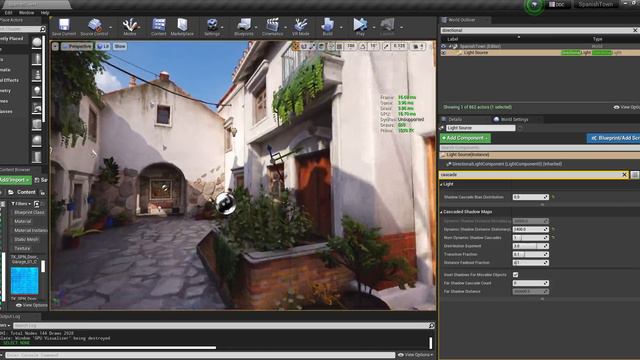Select the rotate gizmo tool in viewport

[x=304, y=46]
